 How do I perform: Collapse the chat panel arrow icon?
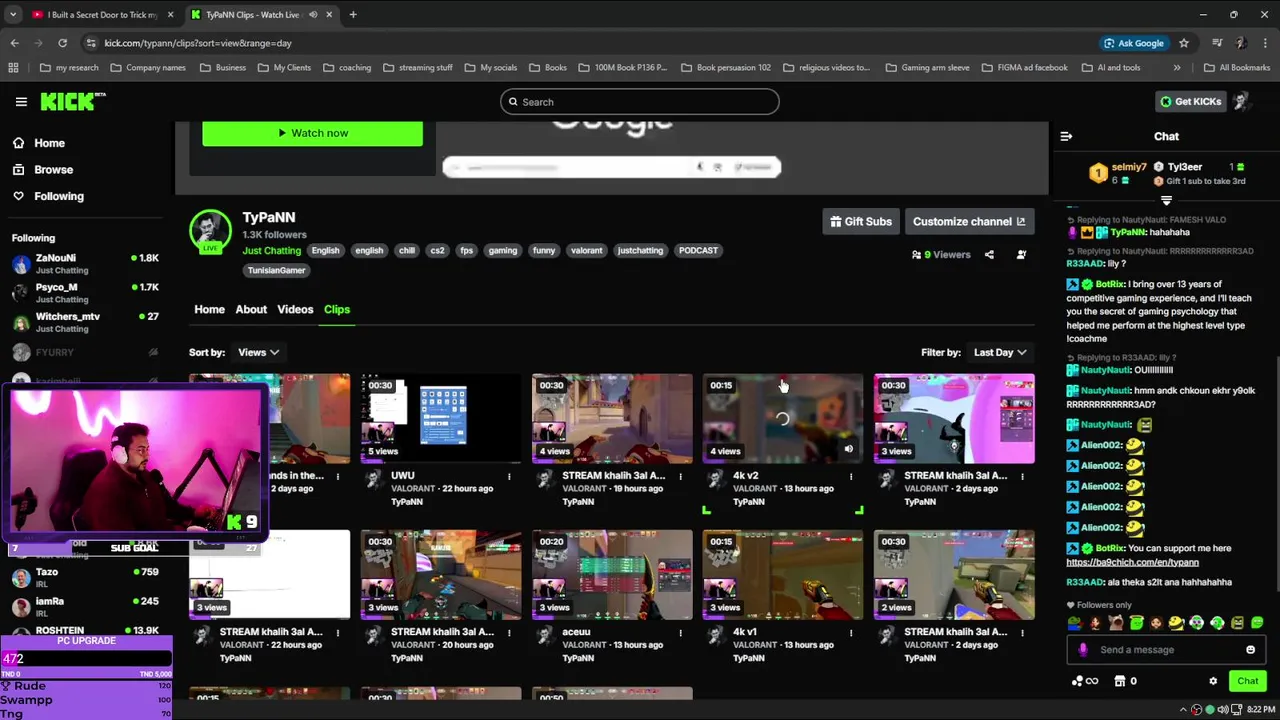(x=1066, y=136)
